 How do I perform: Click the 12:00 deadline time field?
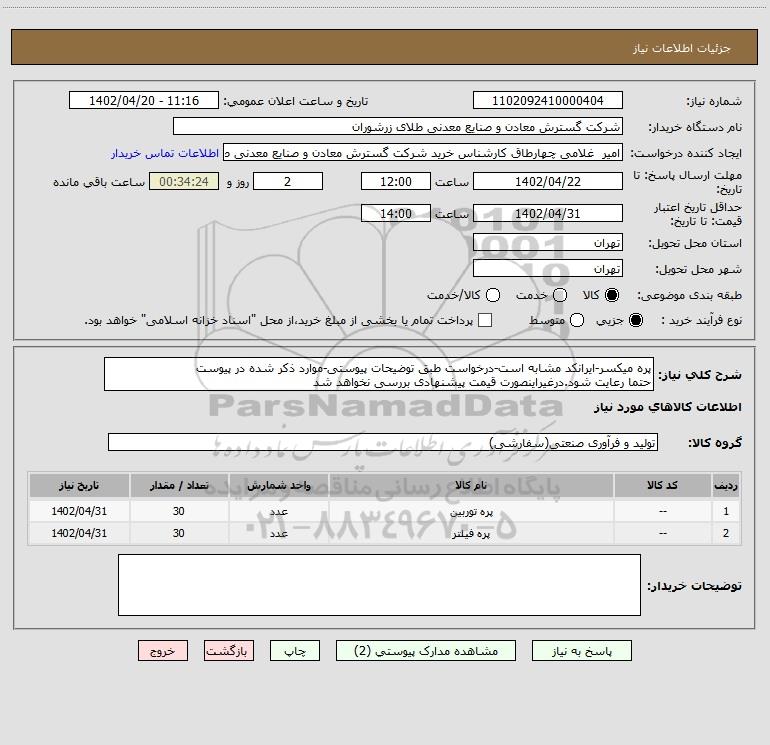(x=396, y=181)
